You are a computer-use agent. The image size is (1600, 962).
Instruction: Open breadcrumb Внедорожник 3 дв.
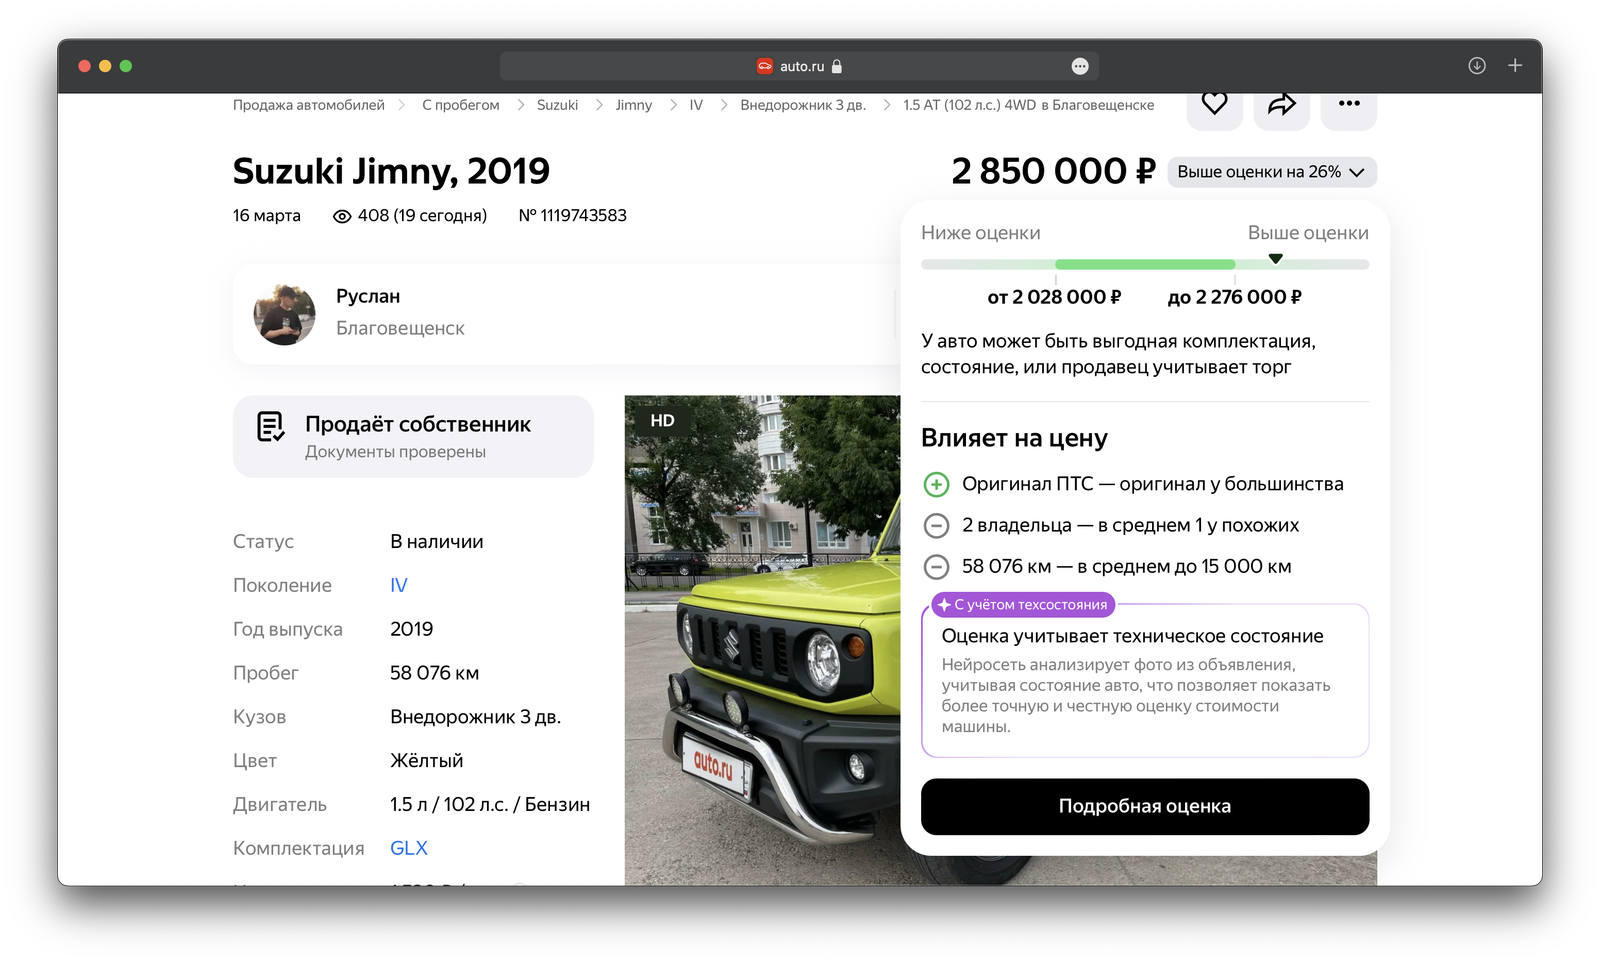[803, 105]
